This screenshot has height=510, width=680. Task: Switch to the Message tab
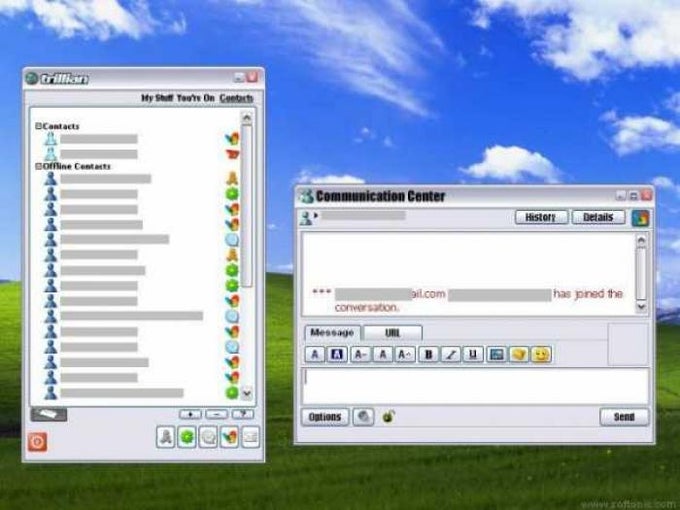(332, 333)
